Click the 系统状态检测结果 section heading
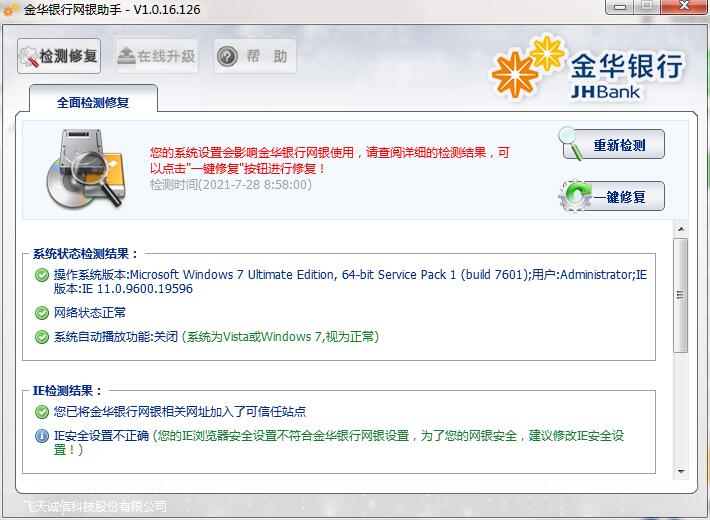Image resolution: width=710 pixels, height=520 pixels. pyautogui.click(x=85, y=254)
